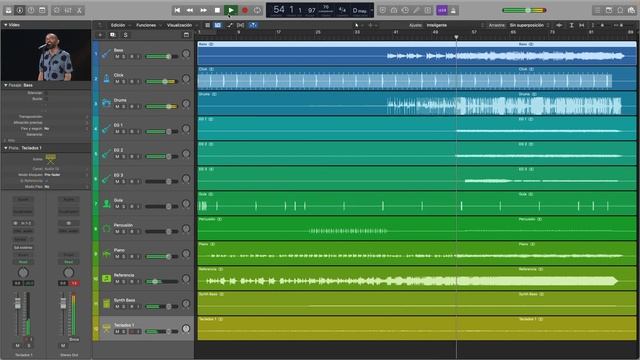
Task: Click the Catch Playhead button
Action: [253, 25]
